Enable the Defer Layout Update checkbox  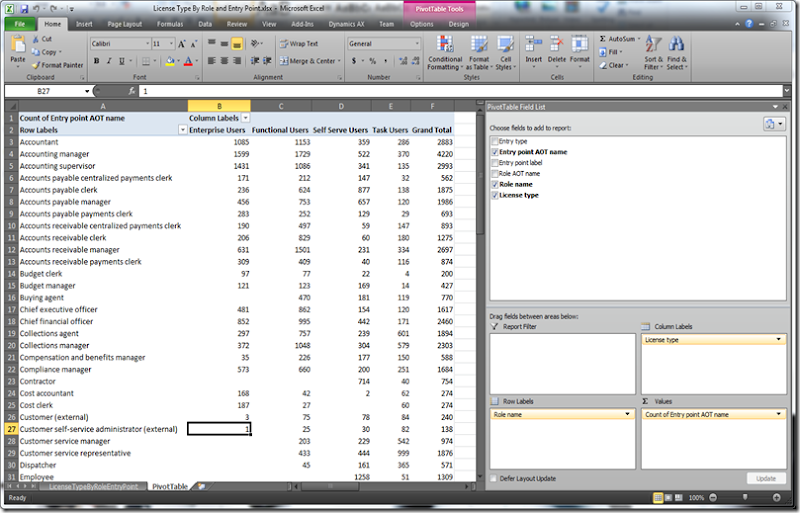495,479
